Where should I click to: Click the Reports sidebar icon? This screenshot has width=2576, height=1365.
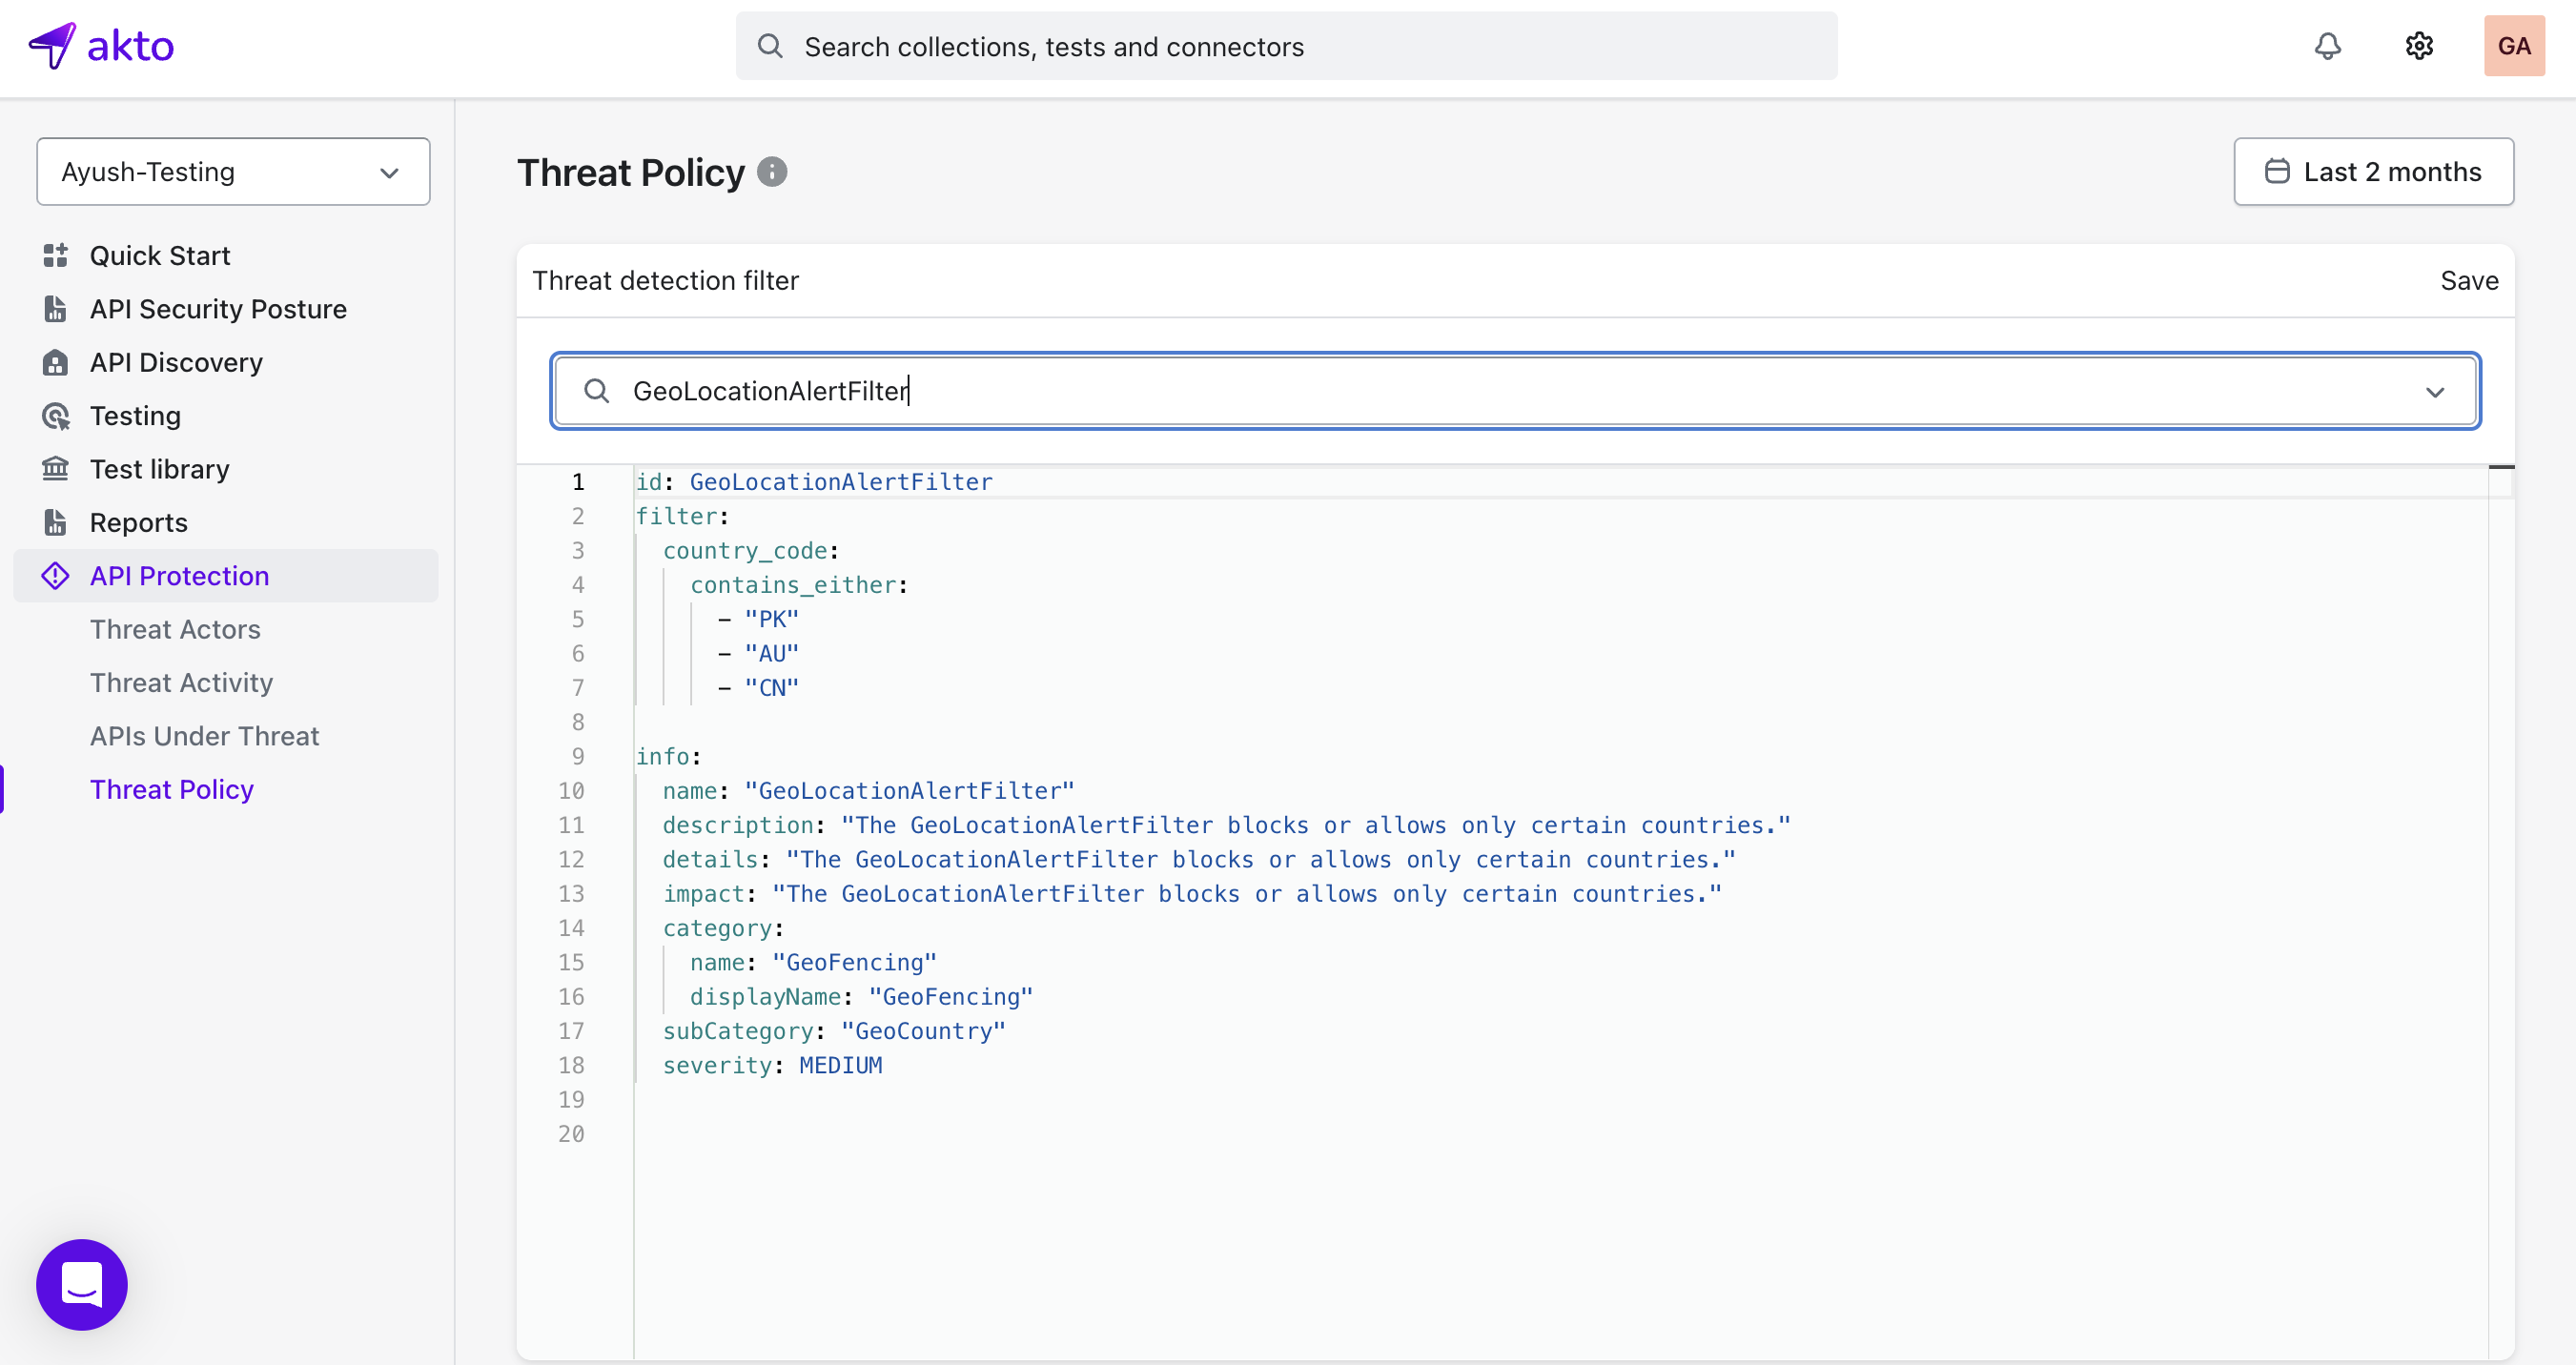(56, 523)
